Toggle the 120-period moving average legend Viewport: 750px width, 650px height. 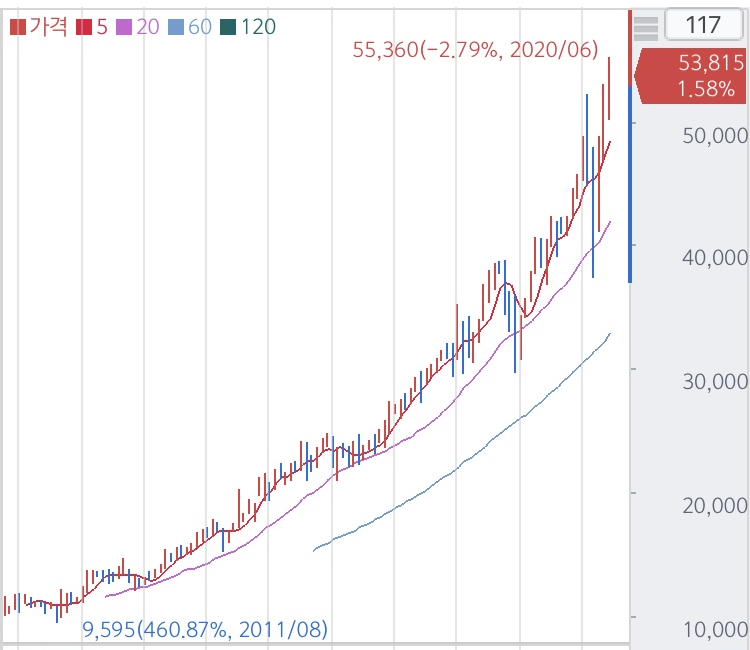tap(248, 27)
